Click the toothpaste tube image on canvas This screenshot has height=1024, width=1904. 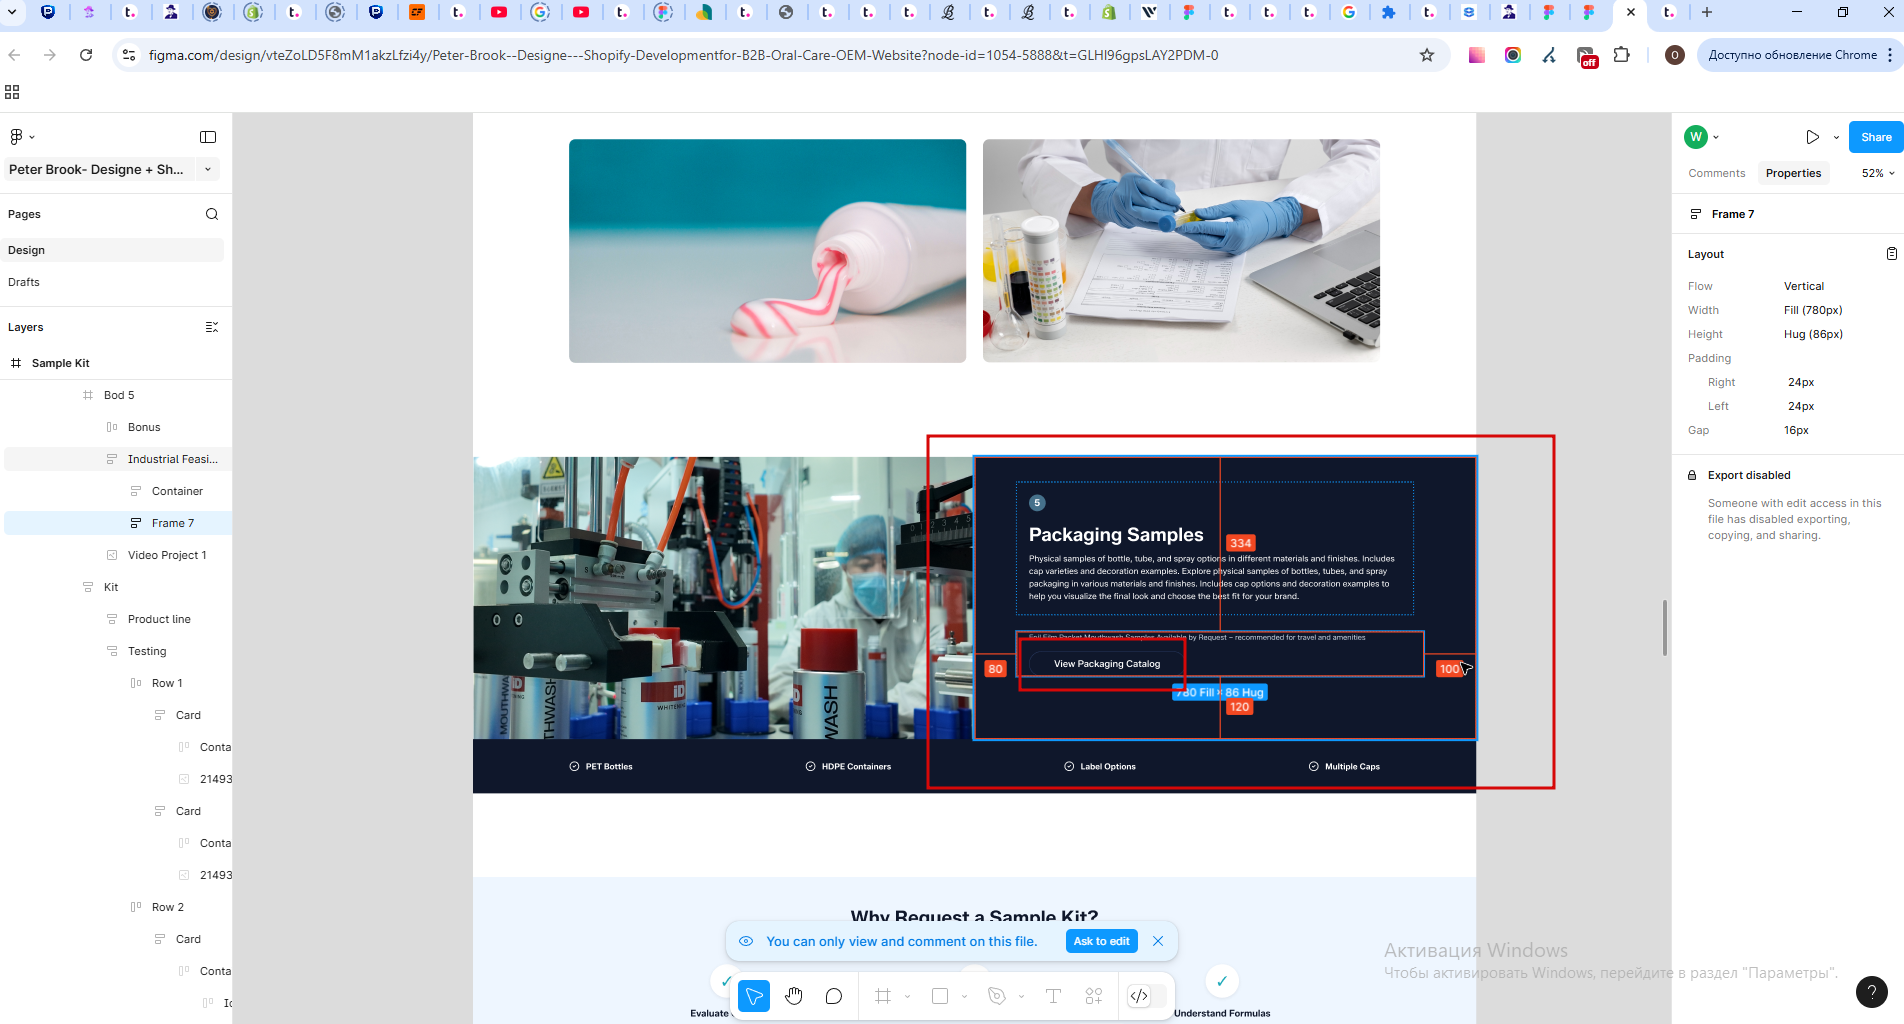[767, 250]
